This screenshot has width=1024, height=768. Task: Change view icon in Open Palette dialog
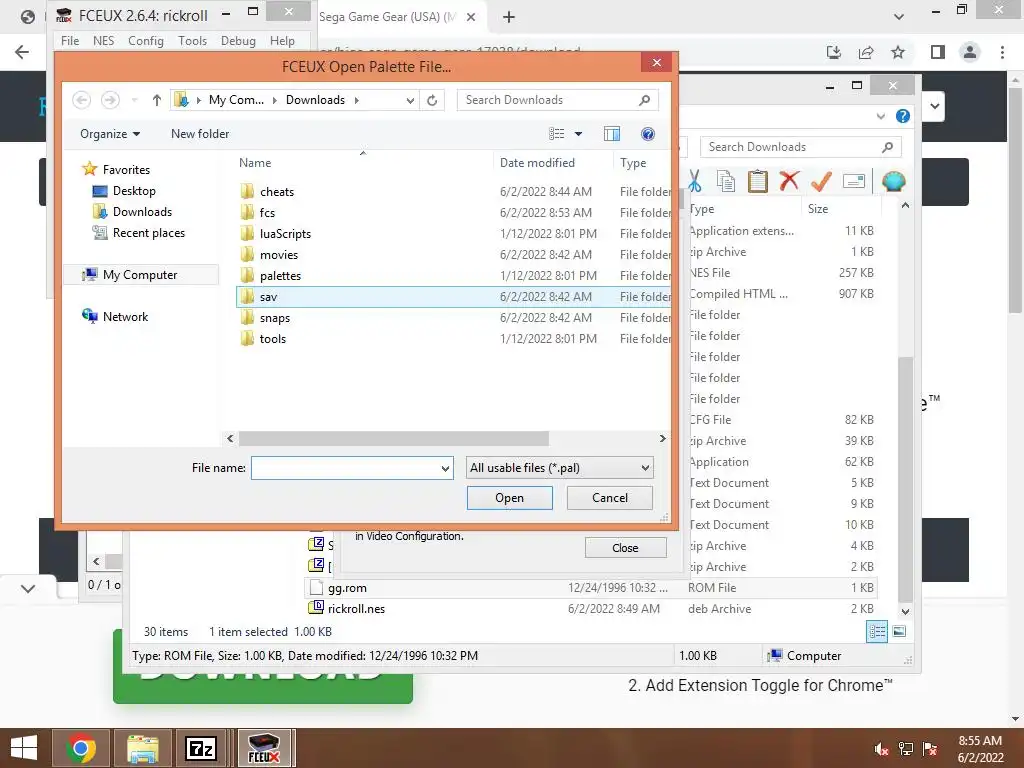[x=556, y=134]
